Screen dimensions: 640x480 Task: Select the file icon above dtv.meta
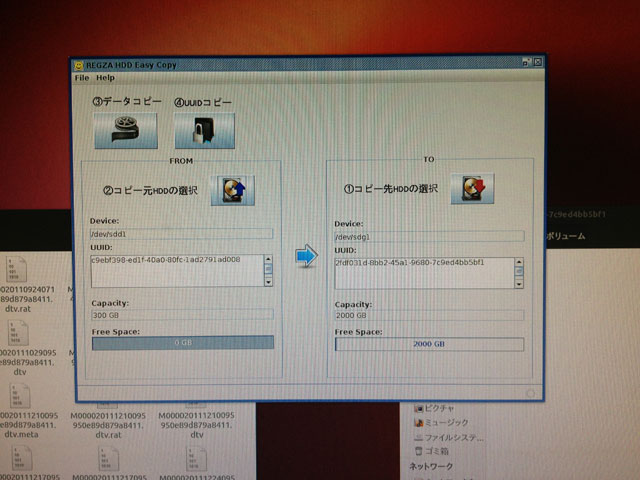pyautogui.click(x=20, y=396)
